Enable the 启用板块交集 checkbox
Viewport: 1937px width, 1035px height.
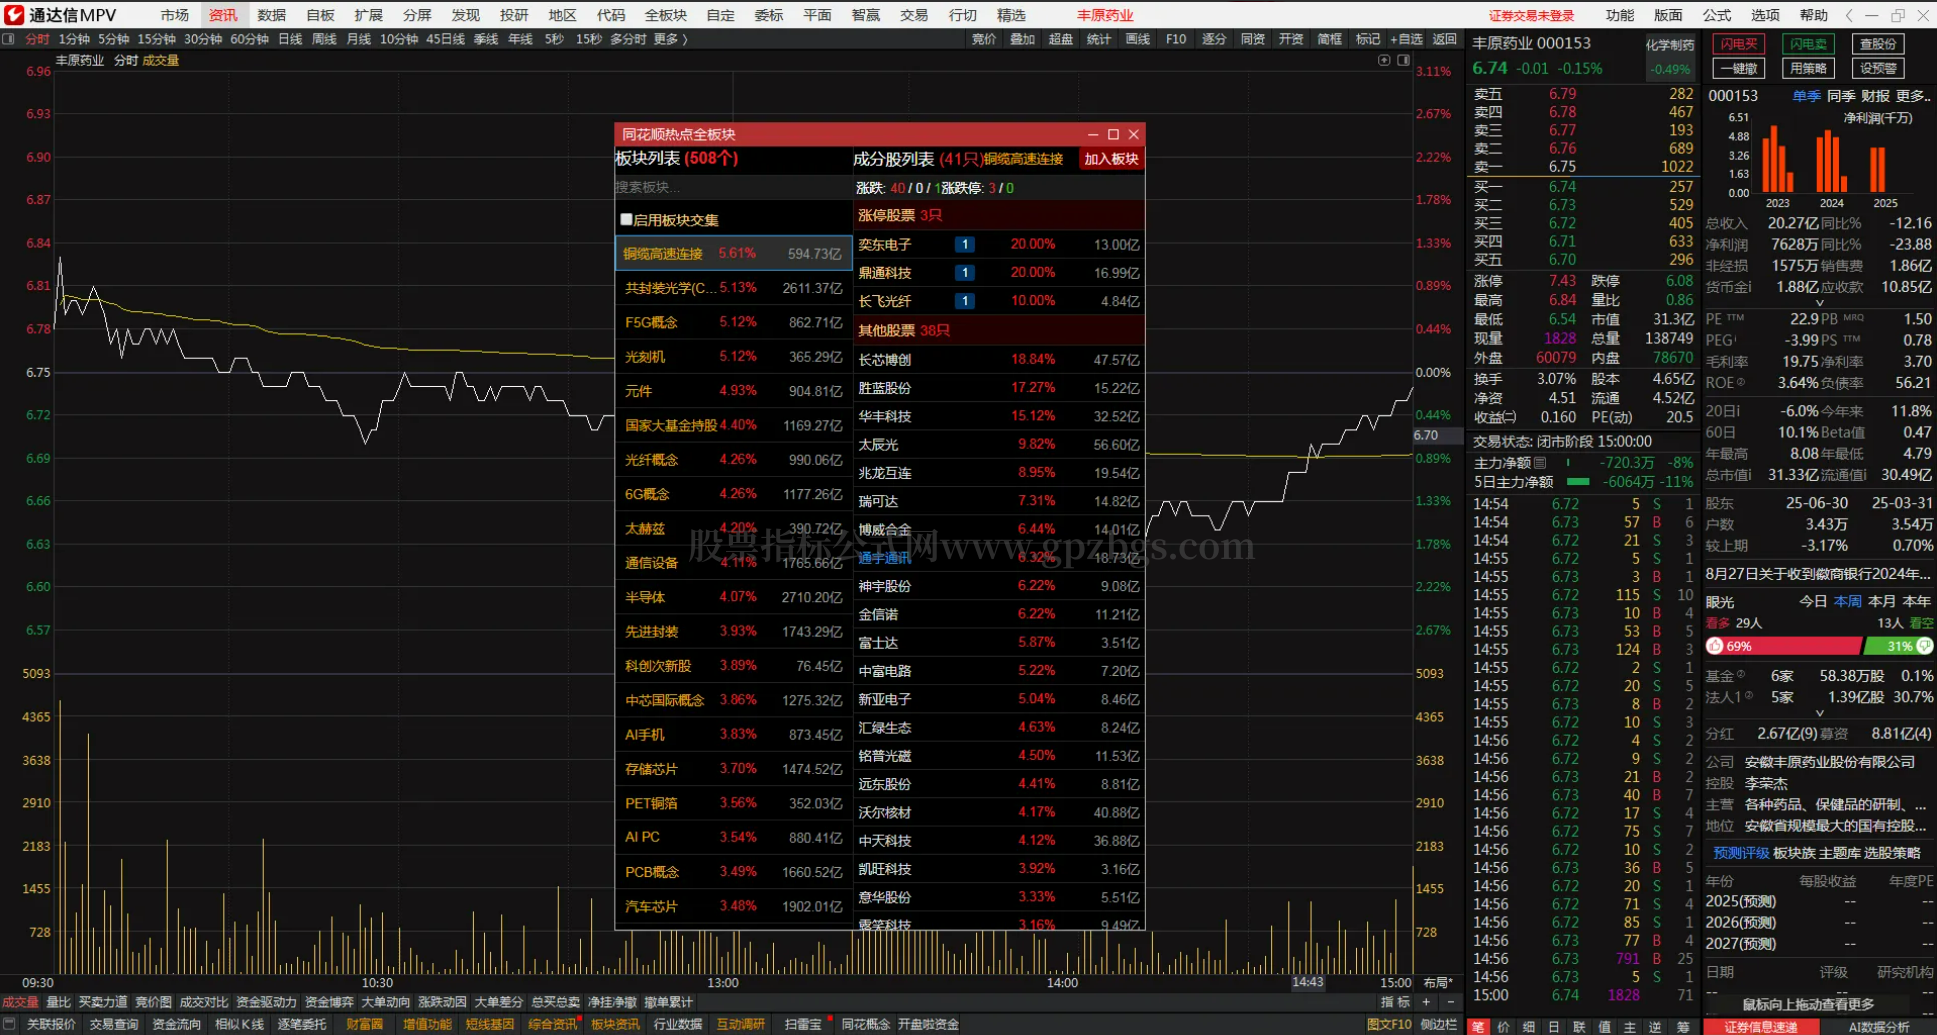[x=626, y=219]
